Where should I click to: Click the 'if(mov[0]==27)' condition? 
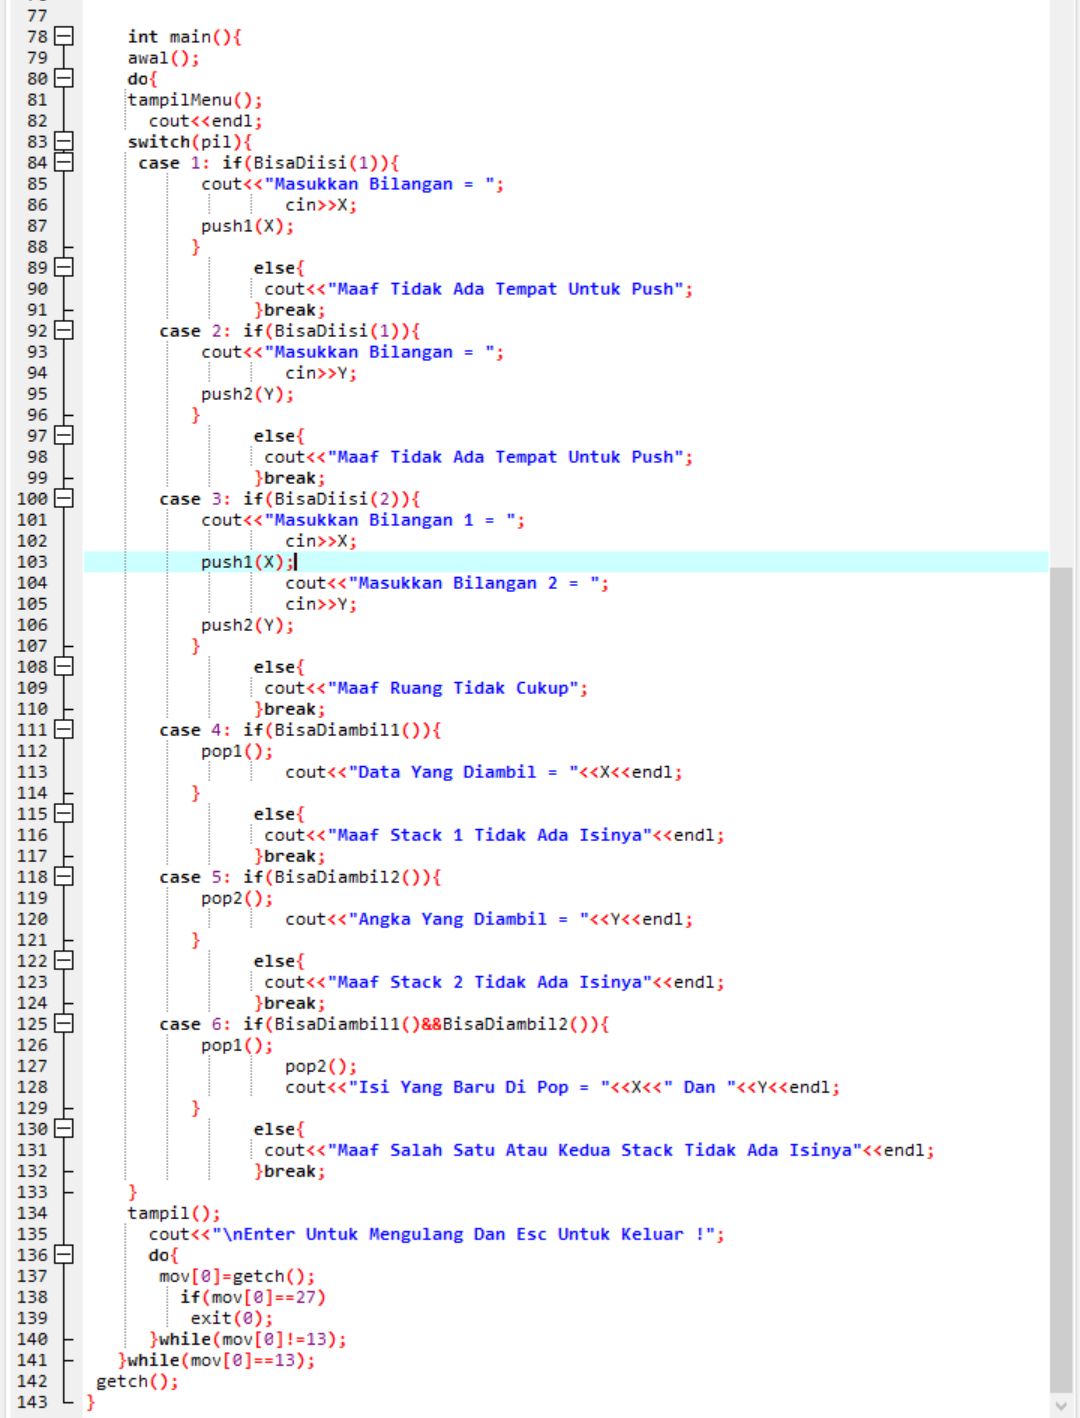click(x=253, y=1297)
